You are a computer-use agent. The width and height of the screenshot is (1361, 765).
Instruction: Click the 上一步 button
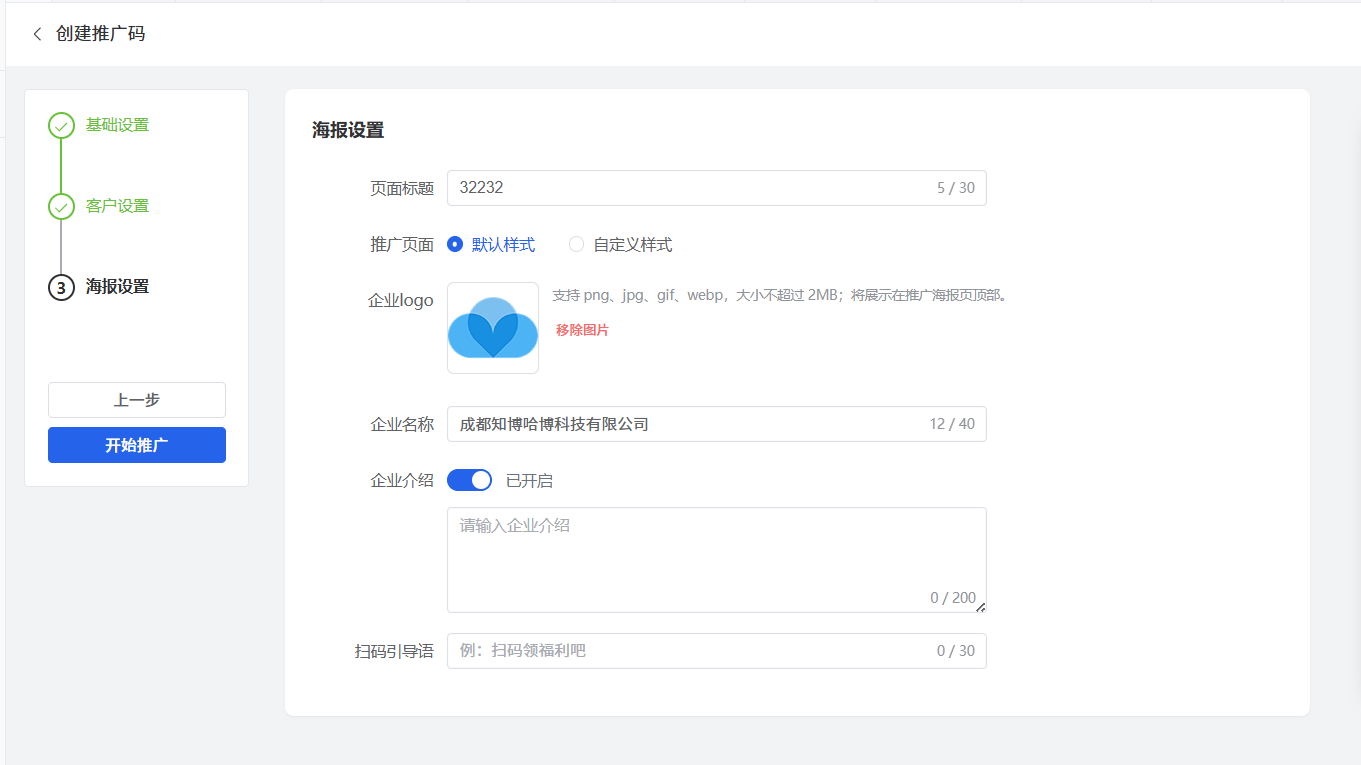(137, 400)
